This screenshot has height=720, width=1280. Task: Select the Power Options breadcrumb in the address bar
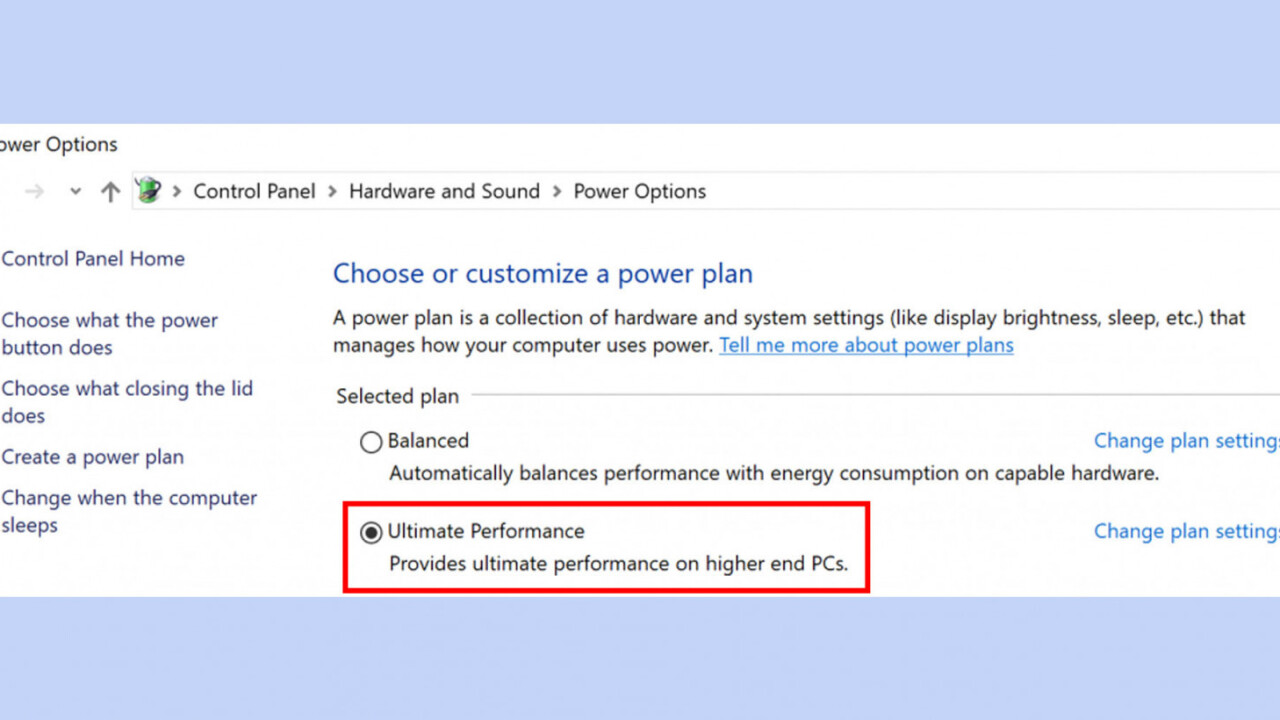pos(639,192)
